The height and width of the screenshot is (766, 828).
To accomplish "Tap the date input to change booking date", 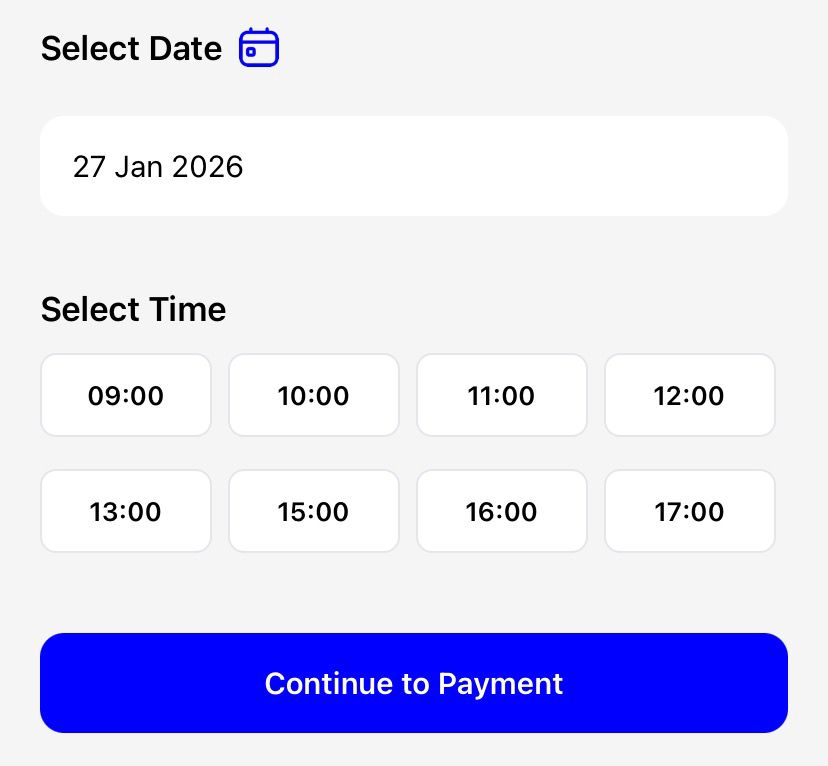I will pyautogui.click(x=414, y=166).
